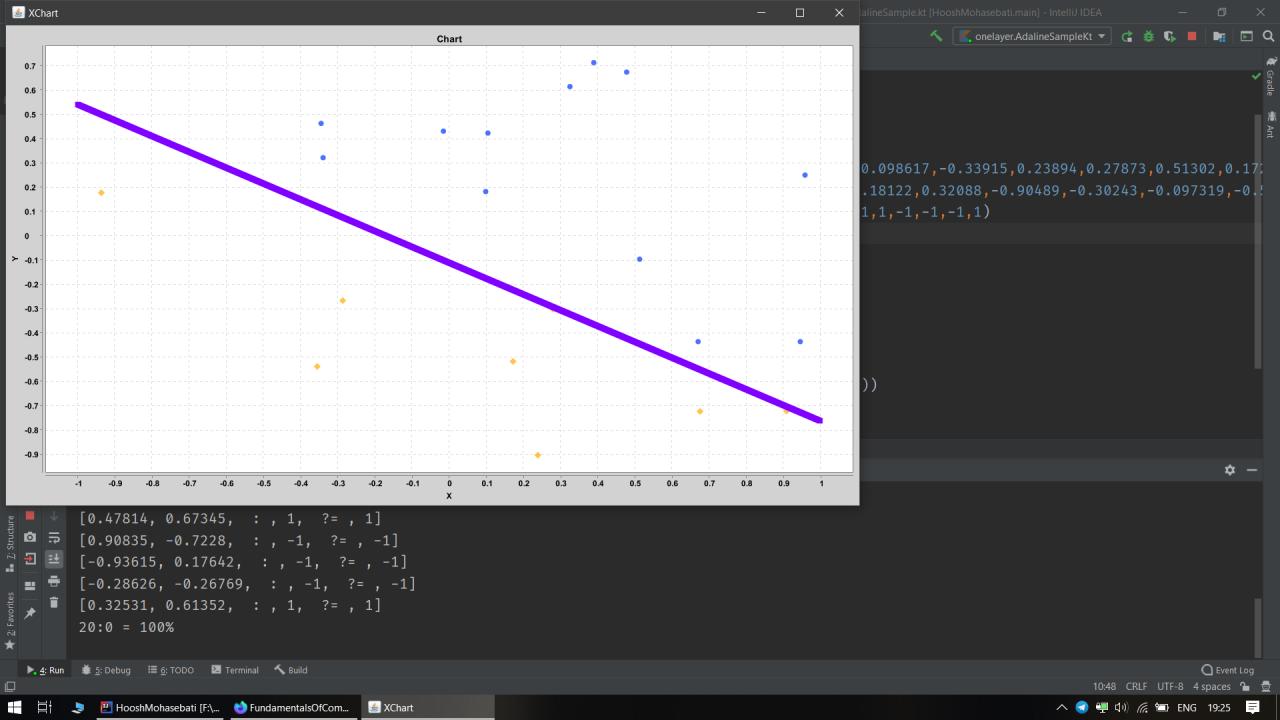Image resolution: width=1280 pixels, height=720 pixels.
Task: Click the purple line in the XChart plot
Action: (x=449, y=262)
